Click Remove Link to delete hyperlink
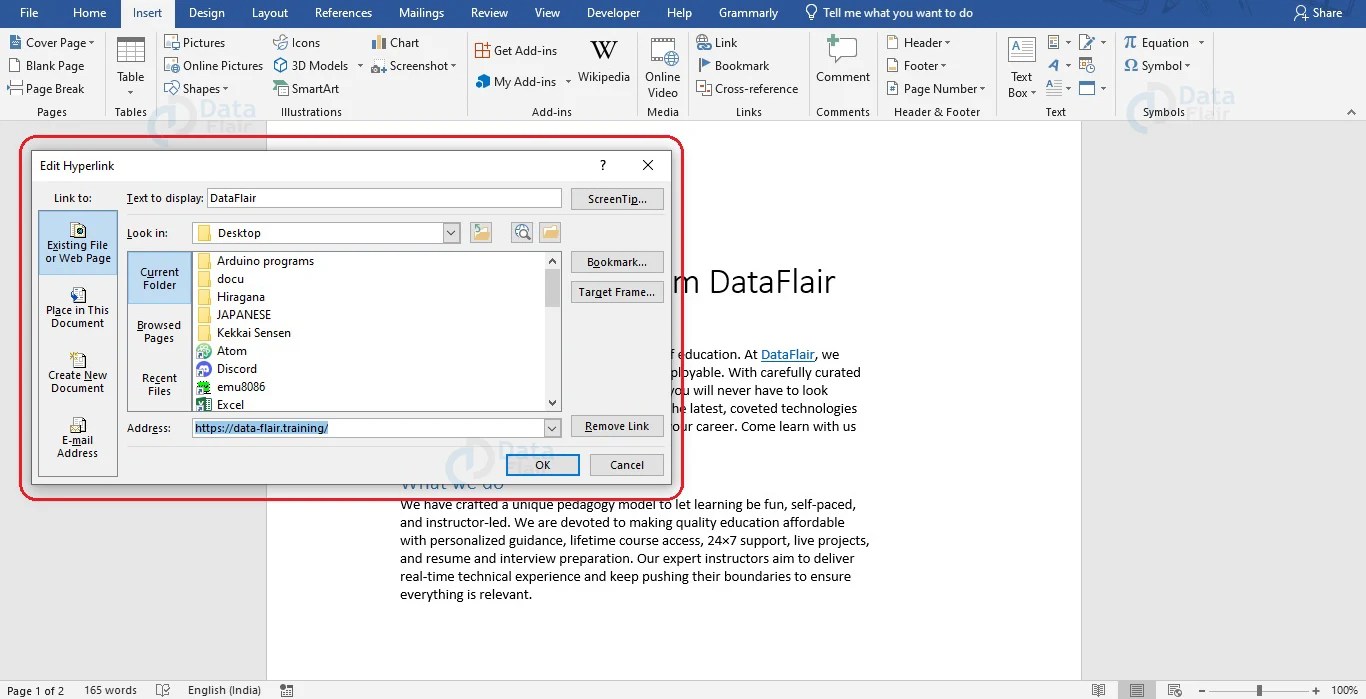Image resolution: width=1366 pixels, height=699 pixels. click(x=616, y=425)
